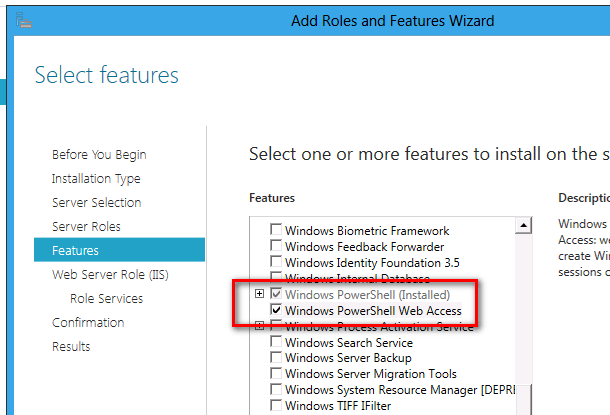The width and height of the screenshot is (610, 415).
Task: Go to Before You Begin step
Action: pyautogui.click(x=99, y=155)
